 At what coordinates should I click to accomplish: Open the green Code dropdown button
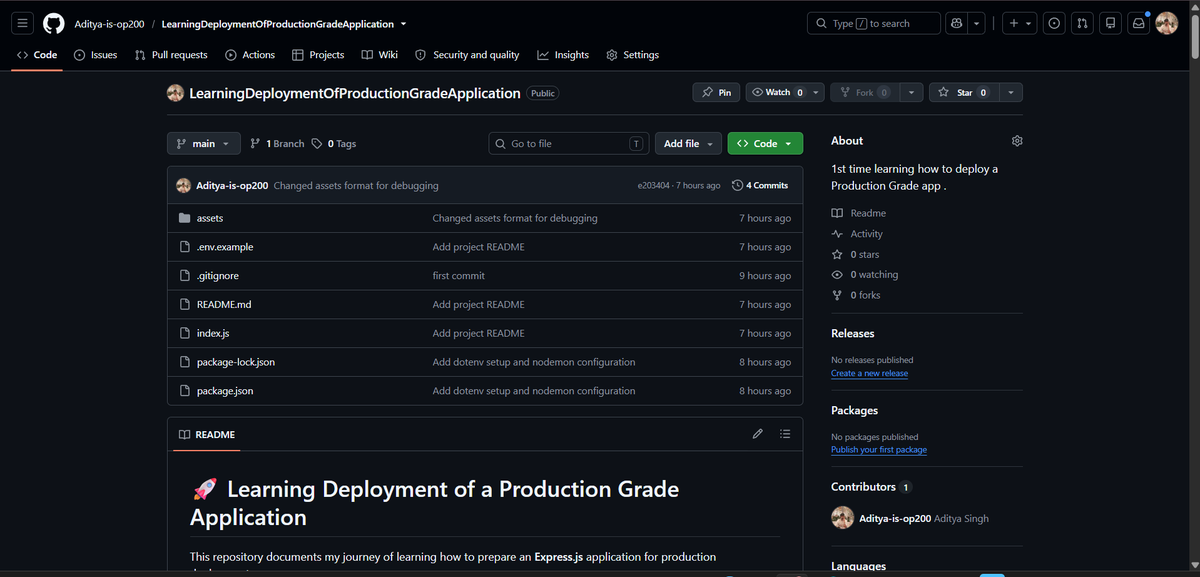(x=765, y=144)
